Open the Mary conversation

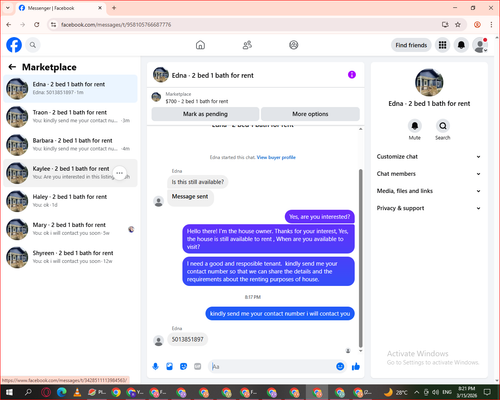70,229
